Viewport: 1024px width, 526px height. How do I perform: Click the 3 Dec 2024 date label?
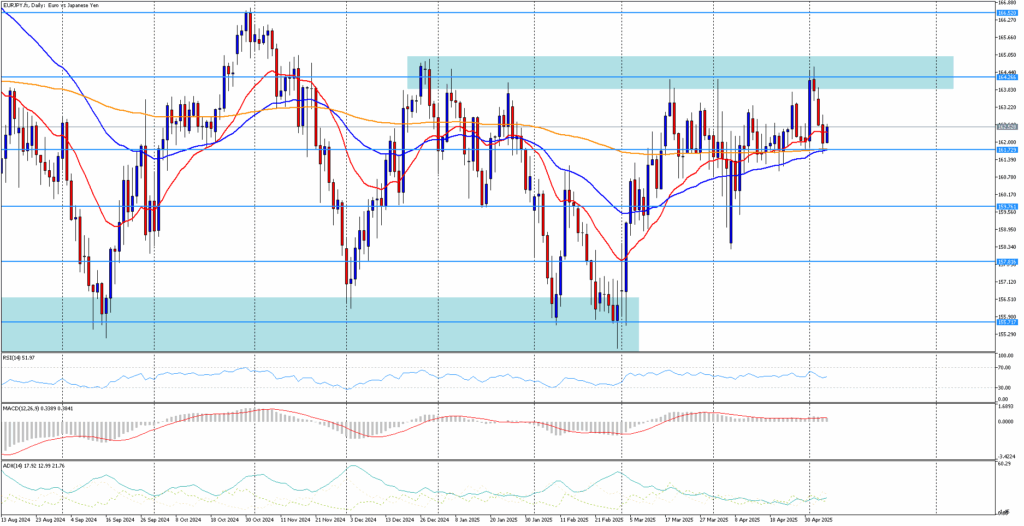coord(363,520)
